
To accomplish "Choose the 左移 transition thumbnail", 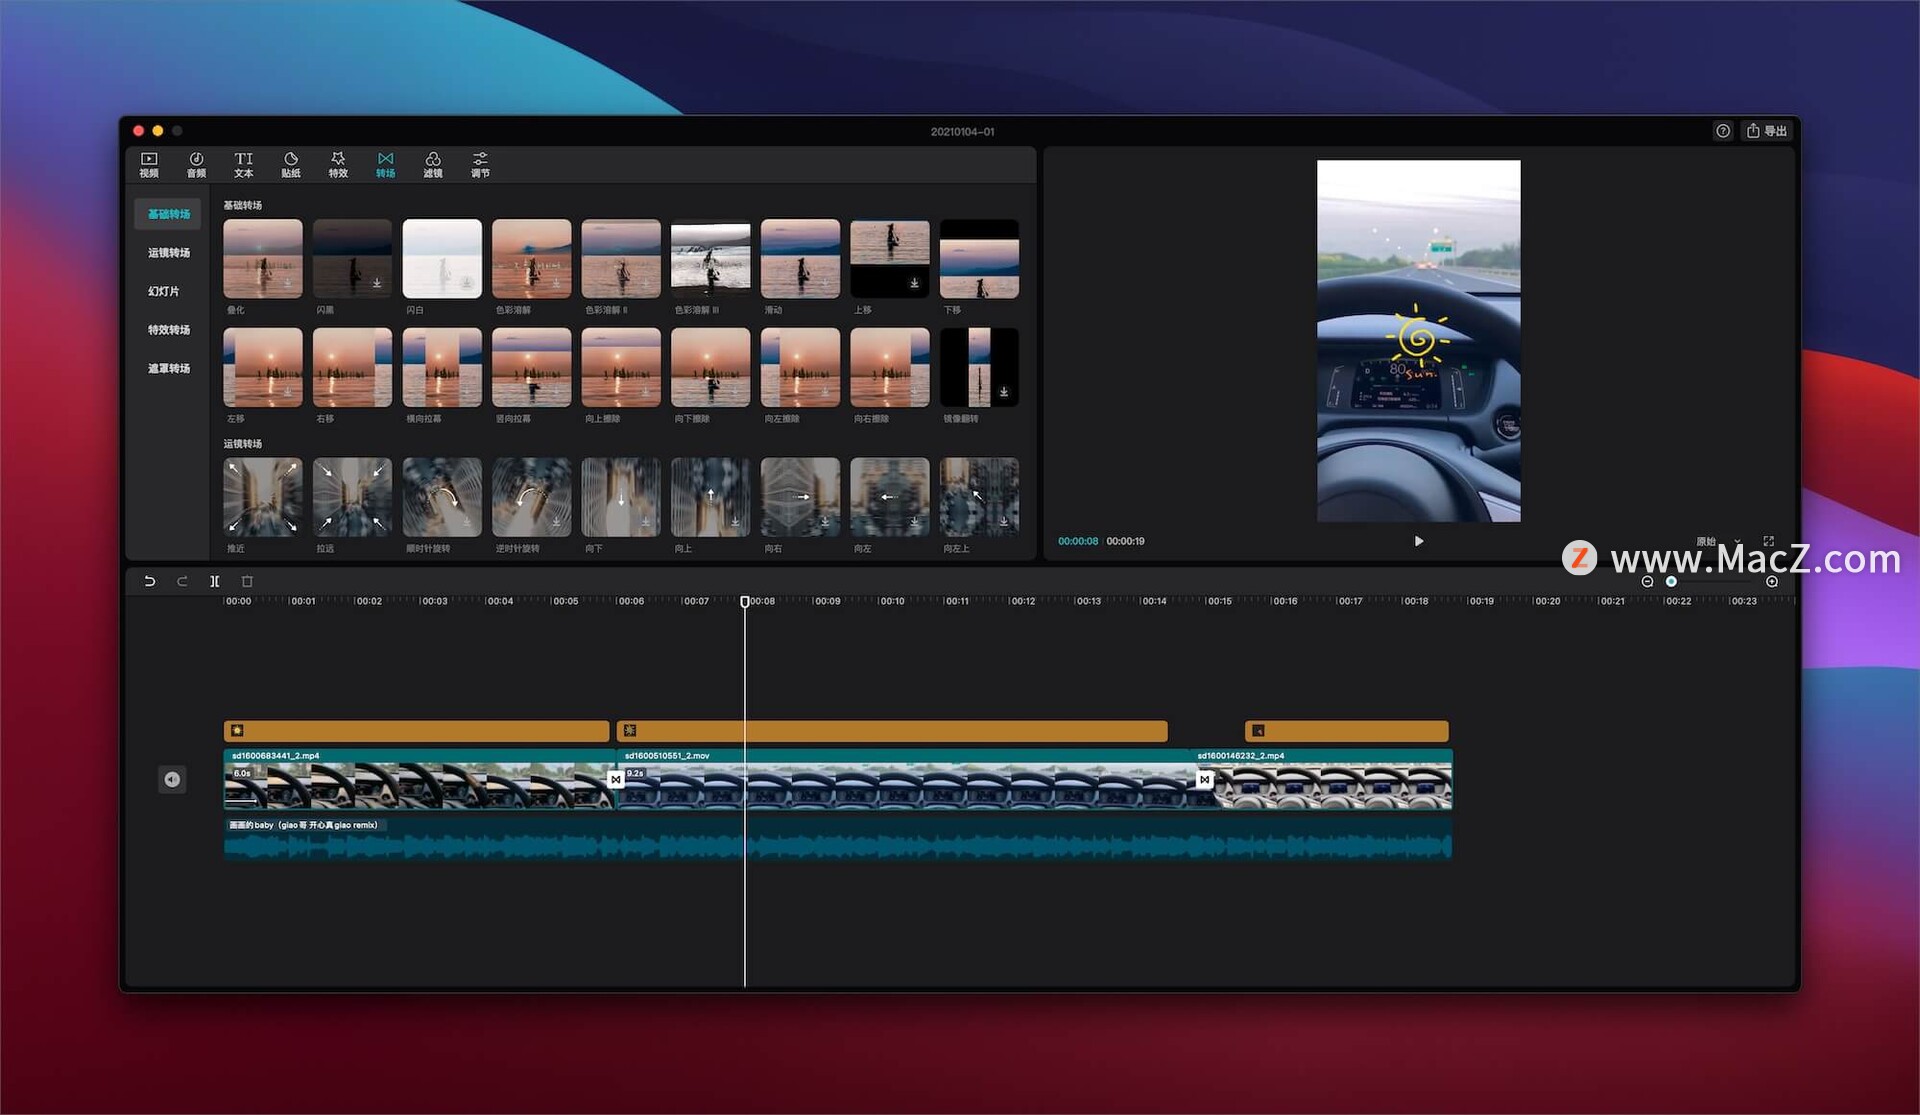I will pyautogui.click(x=262, y=367).
